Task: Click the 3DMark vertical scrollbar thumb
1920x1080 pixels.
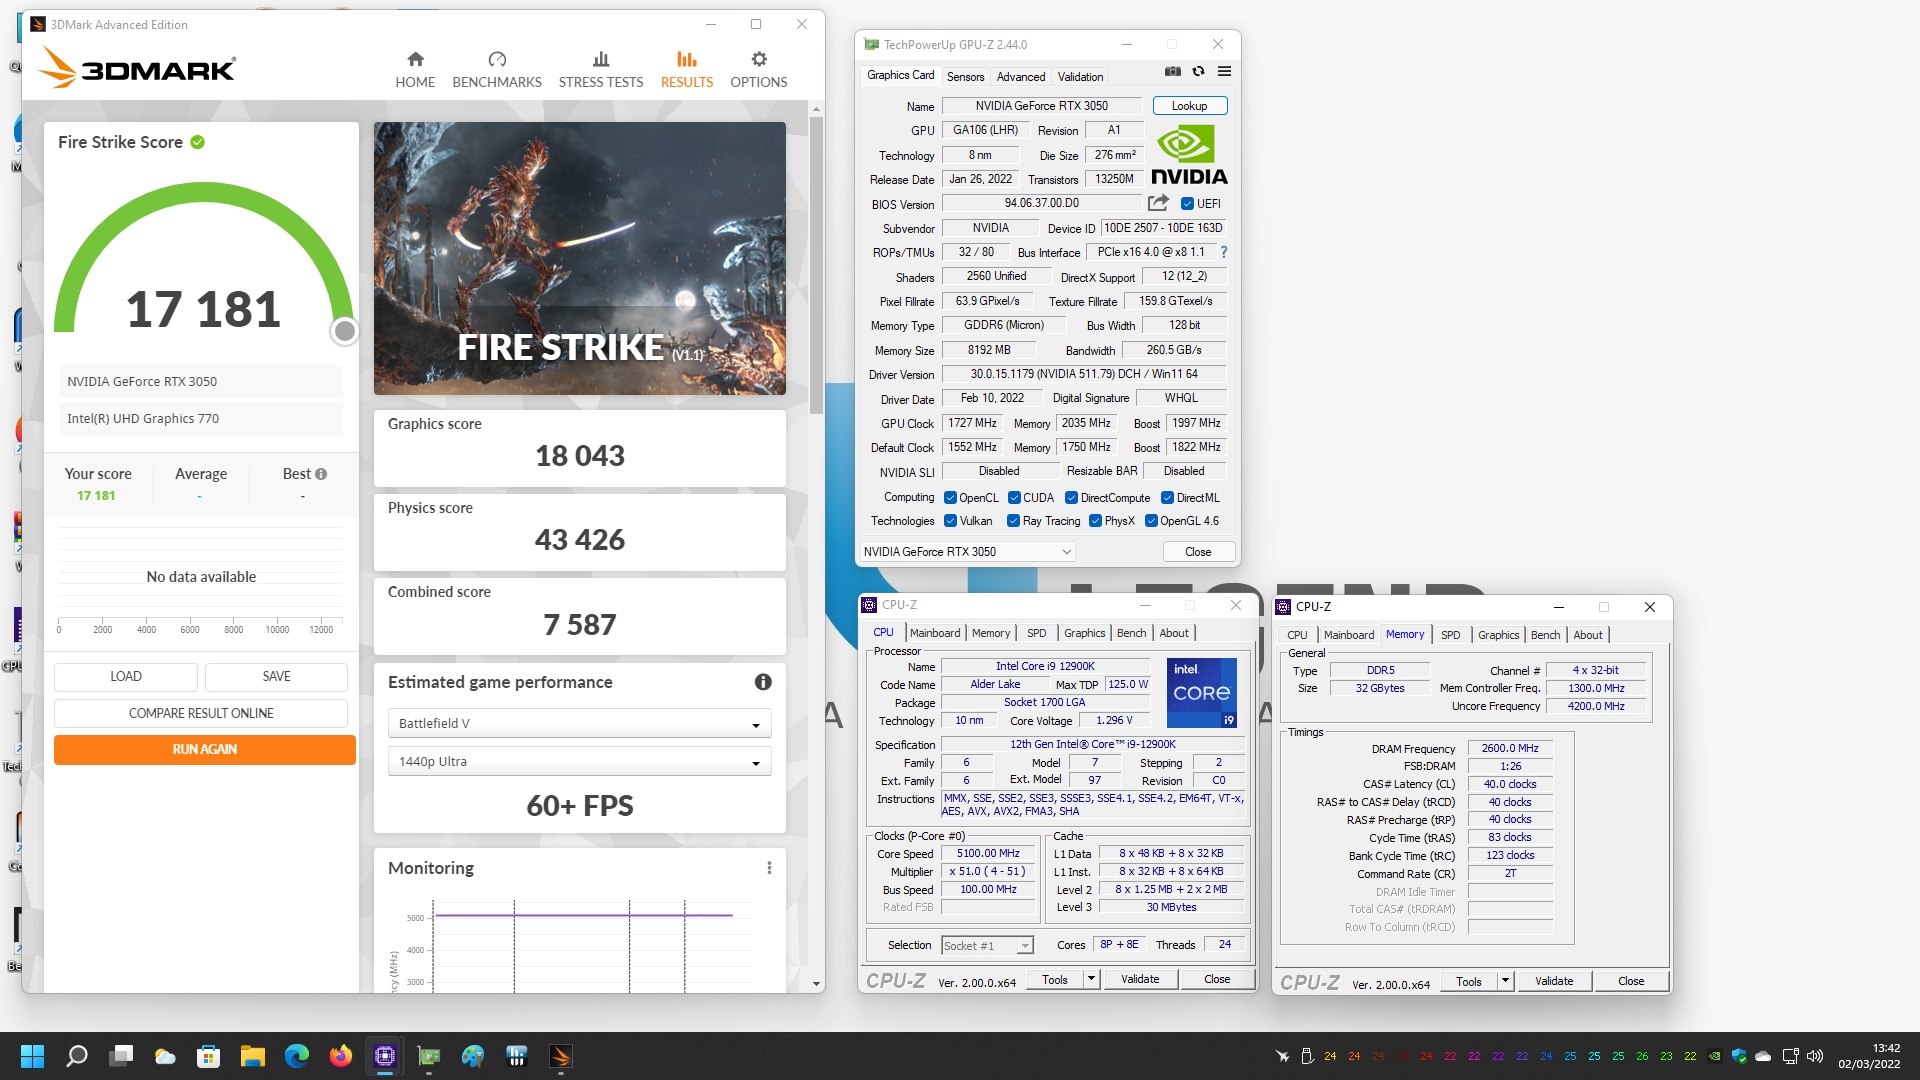Action: 816,265
